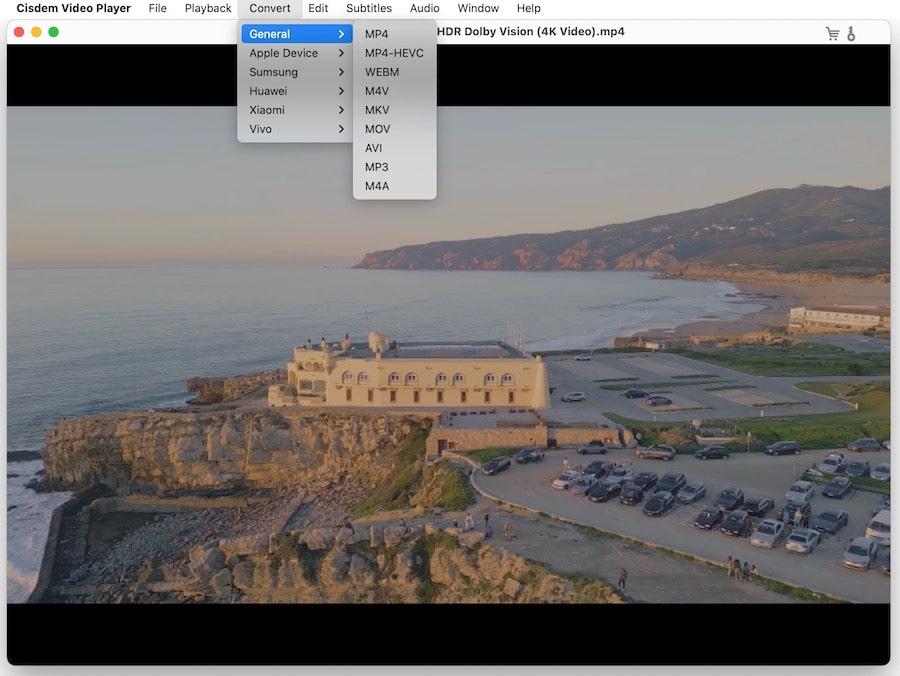
Task: Click the video area to pause playback
Action: coord(600,400)
